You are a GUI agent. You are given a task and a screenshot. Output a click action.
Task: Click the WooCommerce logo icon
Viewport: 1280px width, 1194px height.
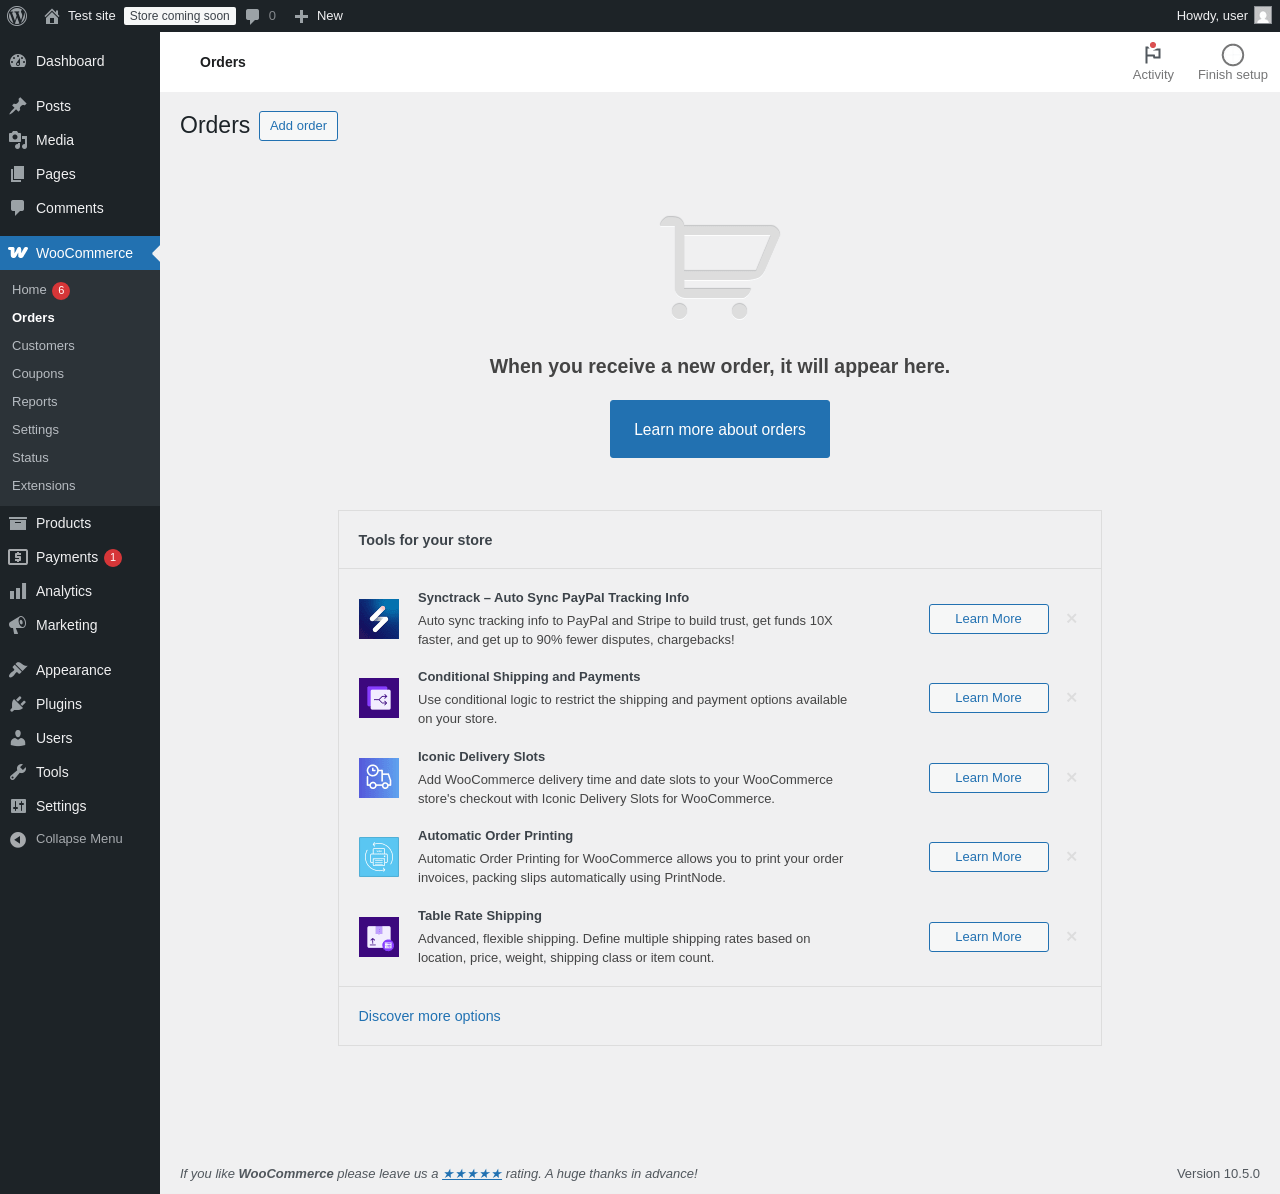18,253
